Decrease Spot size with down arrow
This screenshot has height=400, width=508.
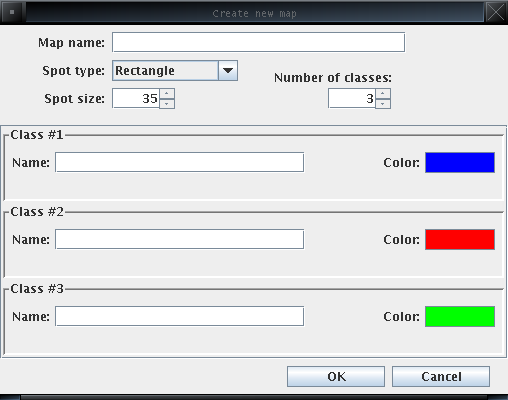coord(167,104)
